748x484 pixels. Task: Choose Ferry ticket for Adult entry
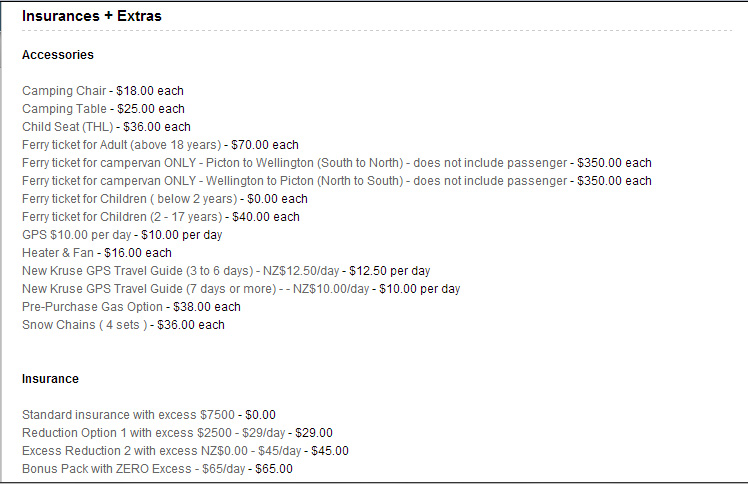click(x=122, y=145)
